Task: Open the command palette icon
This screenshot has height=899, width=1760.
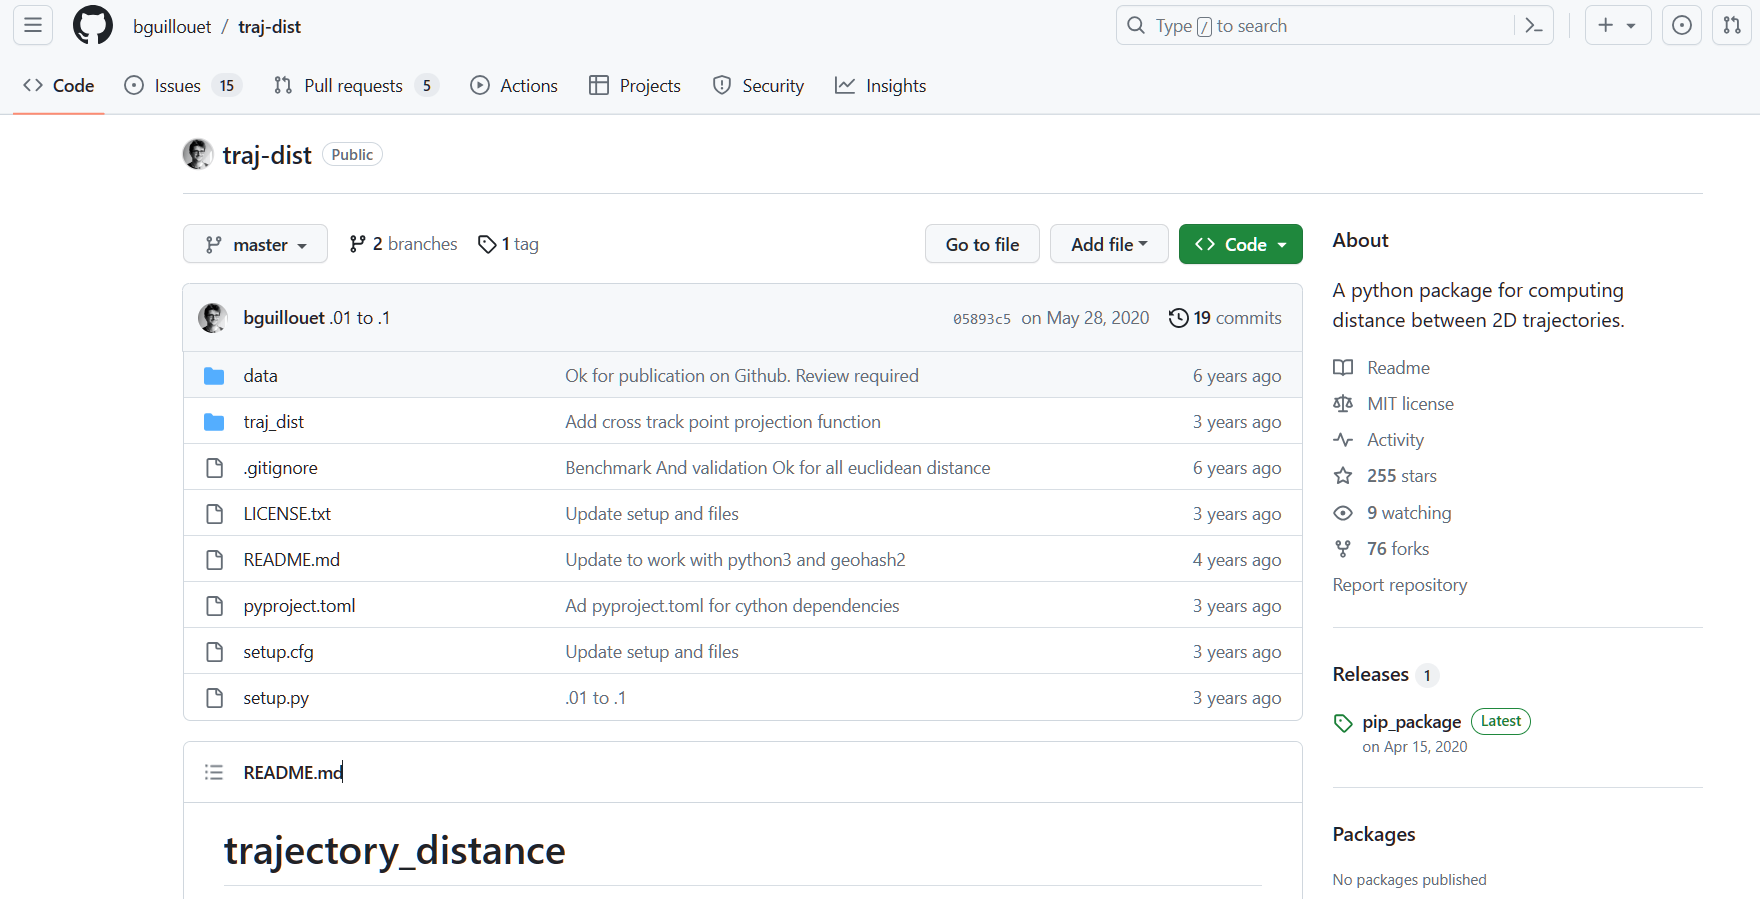Action: point(1534,26)
